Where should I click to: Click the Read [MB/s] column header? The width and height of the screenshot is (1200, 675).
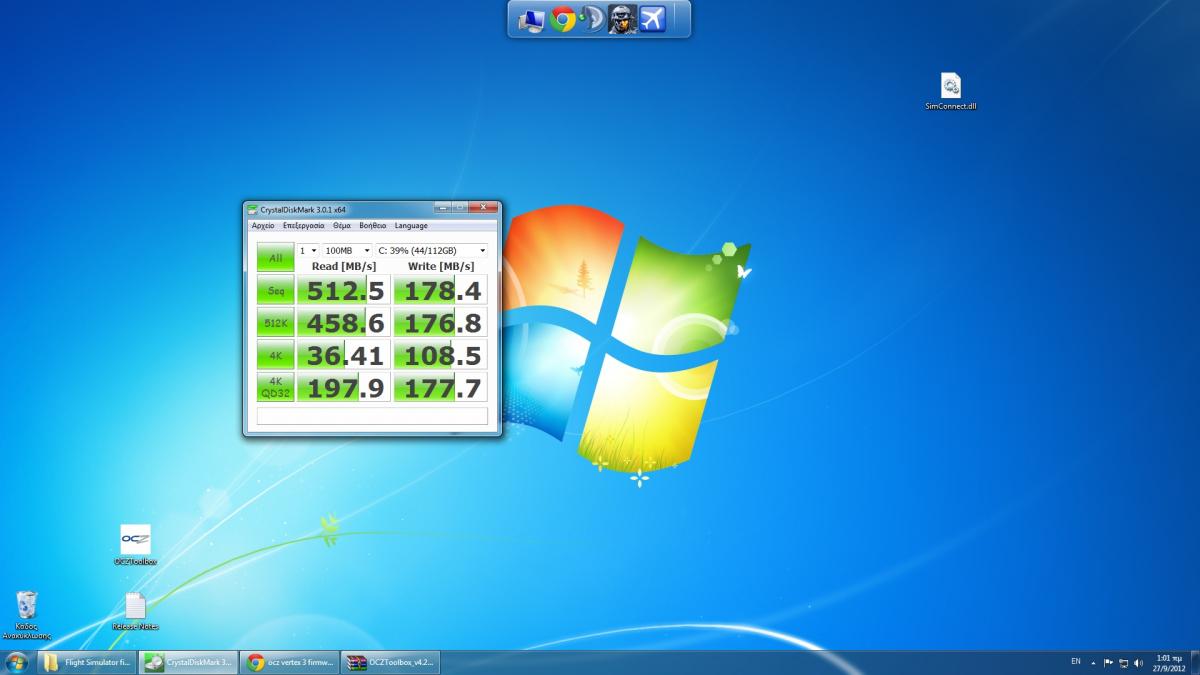(x=344, y=266)
